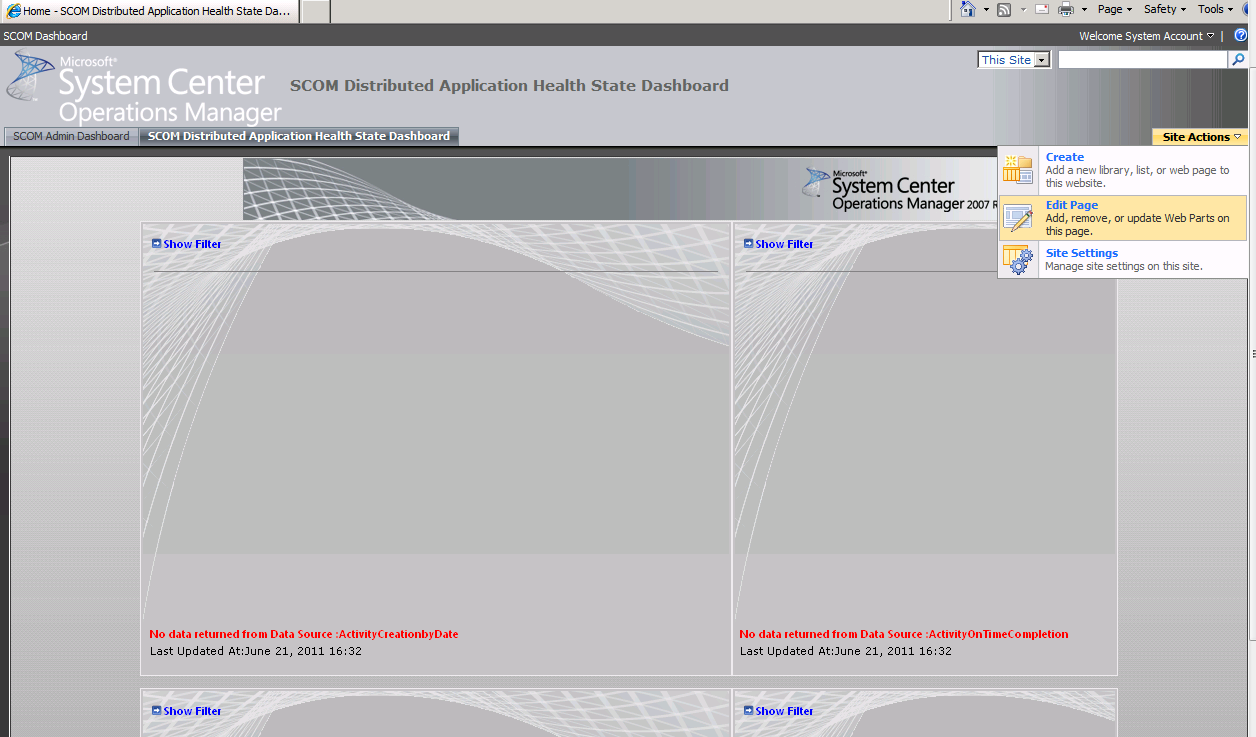Click the Create menu icon in Site Actions
This screenshot has width=1256, height=737.
coord(1018,170)
